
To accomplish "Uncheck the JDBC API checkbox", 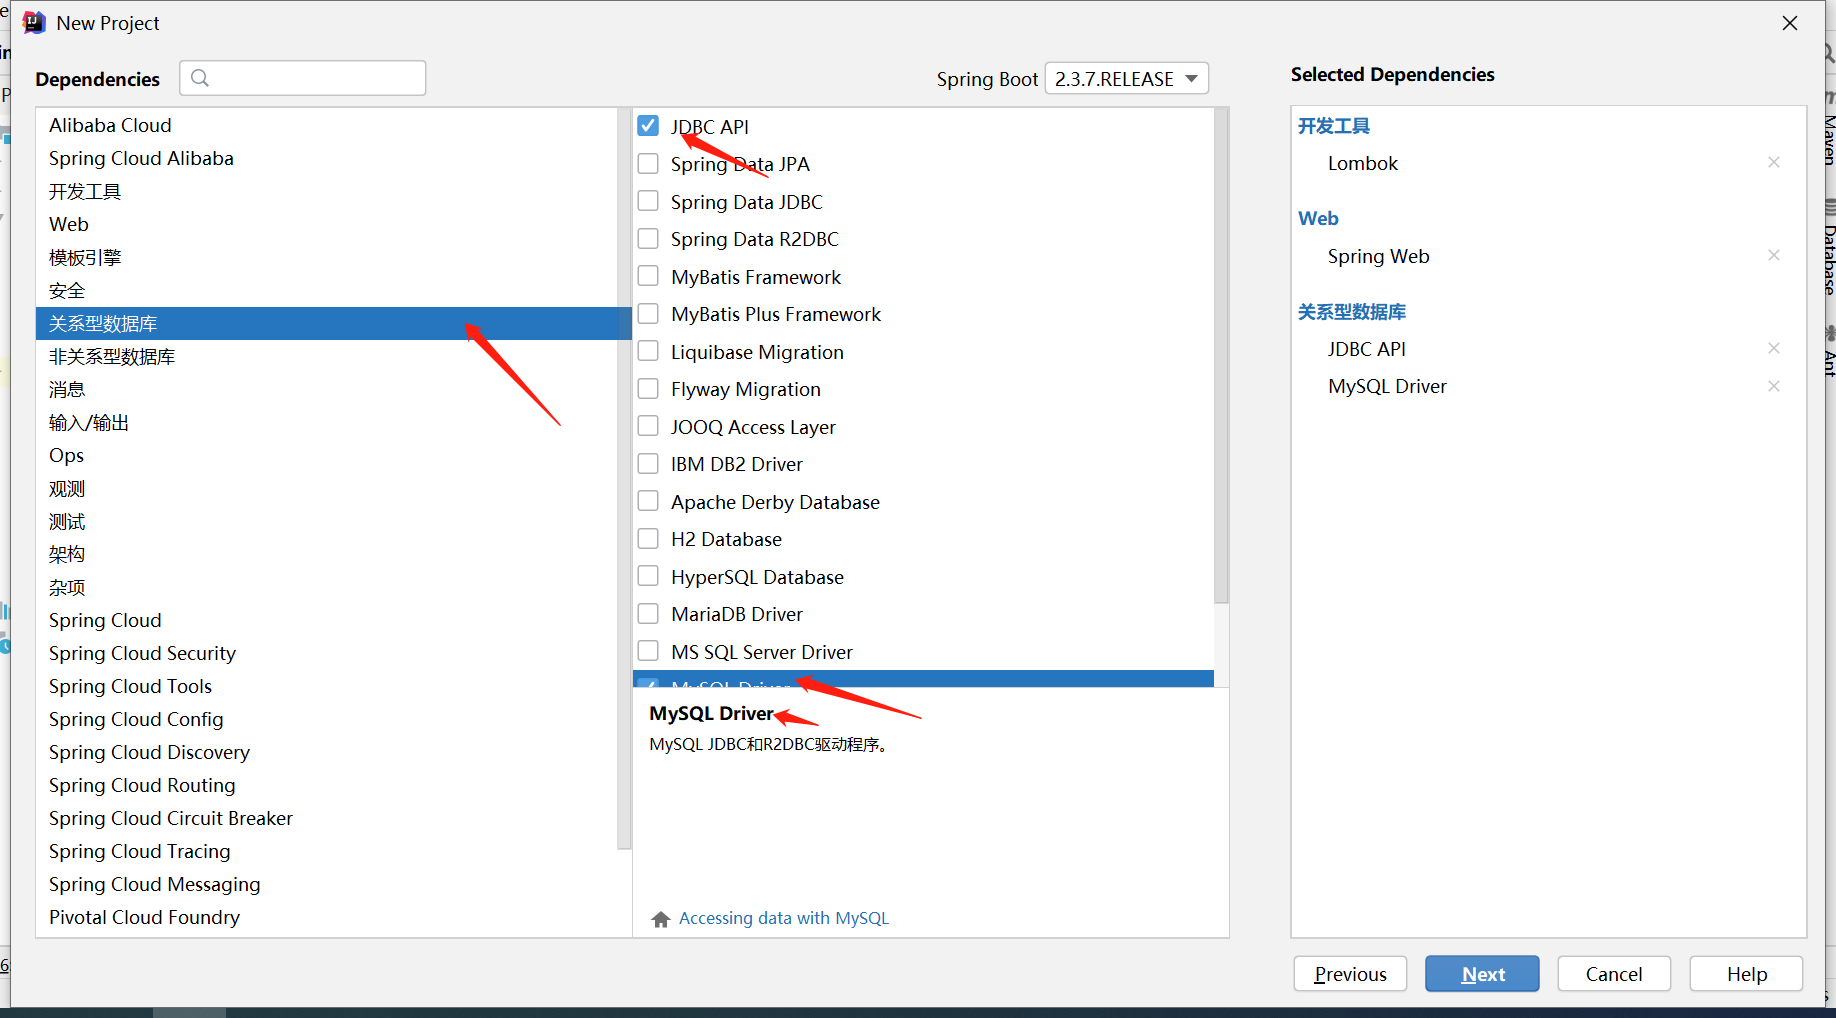I will [x=648, y=126].
